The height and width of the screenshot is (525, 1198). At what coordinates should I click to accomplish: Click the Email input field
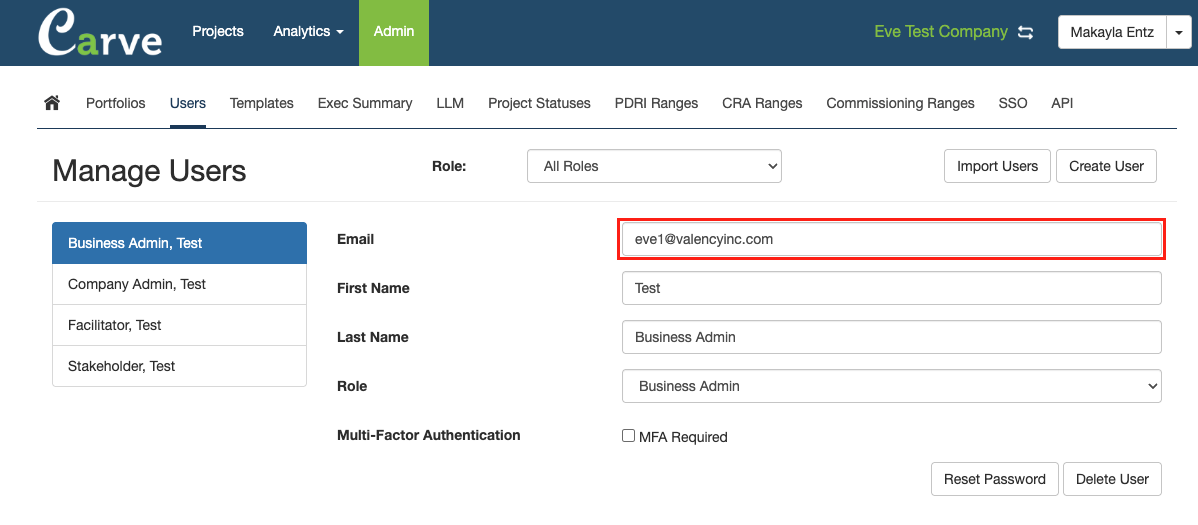click(x=891, y=240)
